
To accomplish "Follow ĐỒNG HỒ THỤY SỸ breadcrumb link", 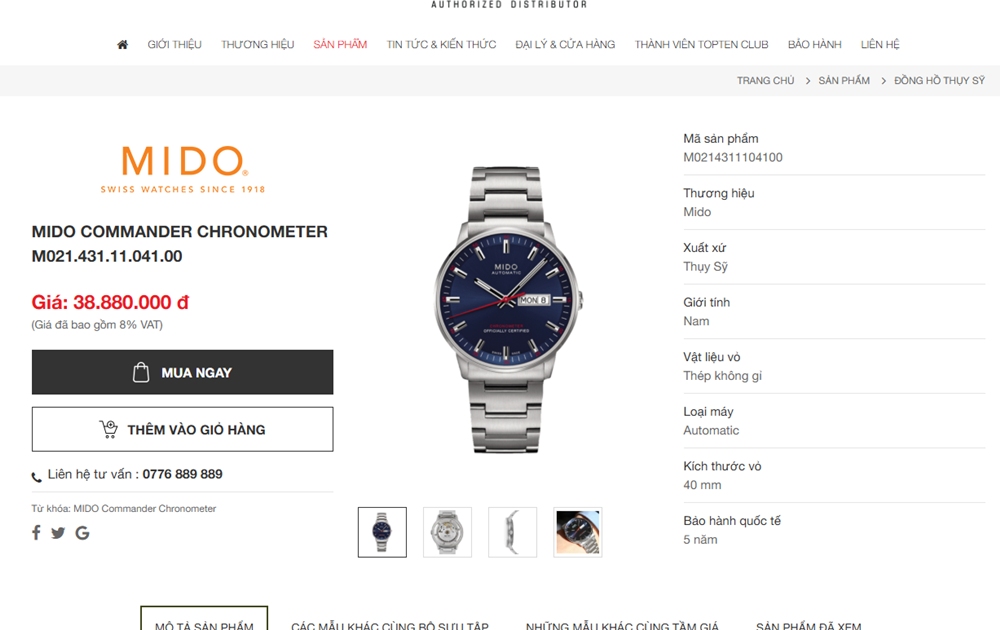I will 939,80.
